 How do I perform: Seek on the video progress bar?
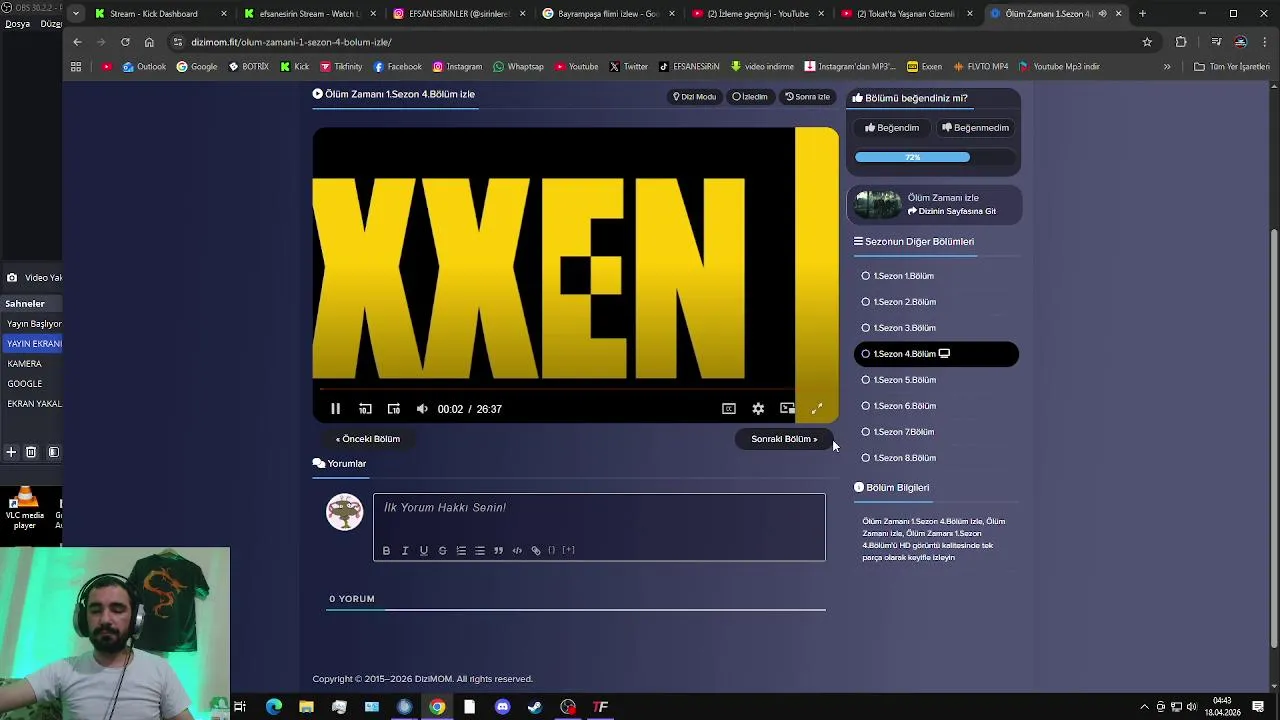(575, 389)
